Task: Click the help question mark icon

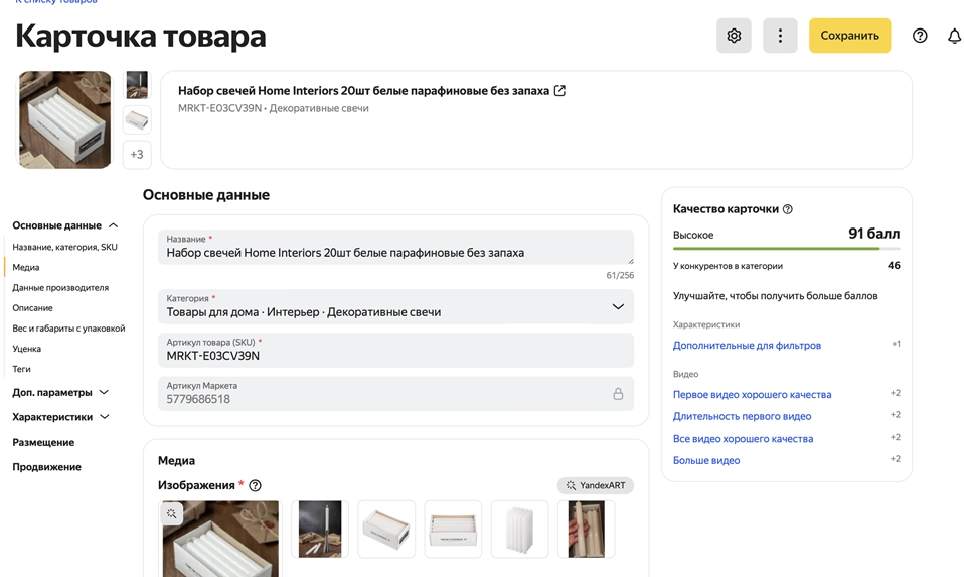Action: [920, 36]
